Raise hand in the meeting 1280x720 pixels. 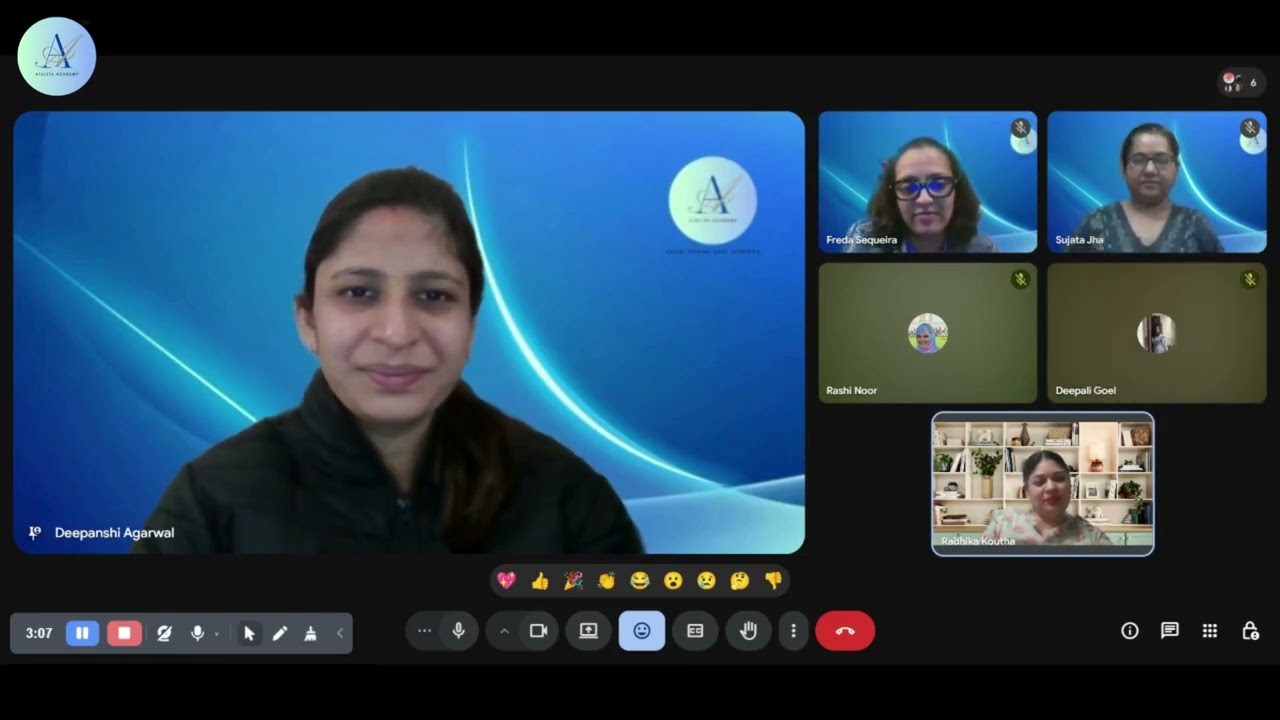pos(748,631)
